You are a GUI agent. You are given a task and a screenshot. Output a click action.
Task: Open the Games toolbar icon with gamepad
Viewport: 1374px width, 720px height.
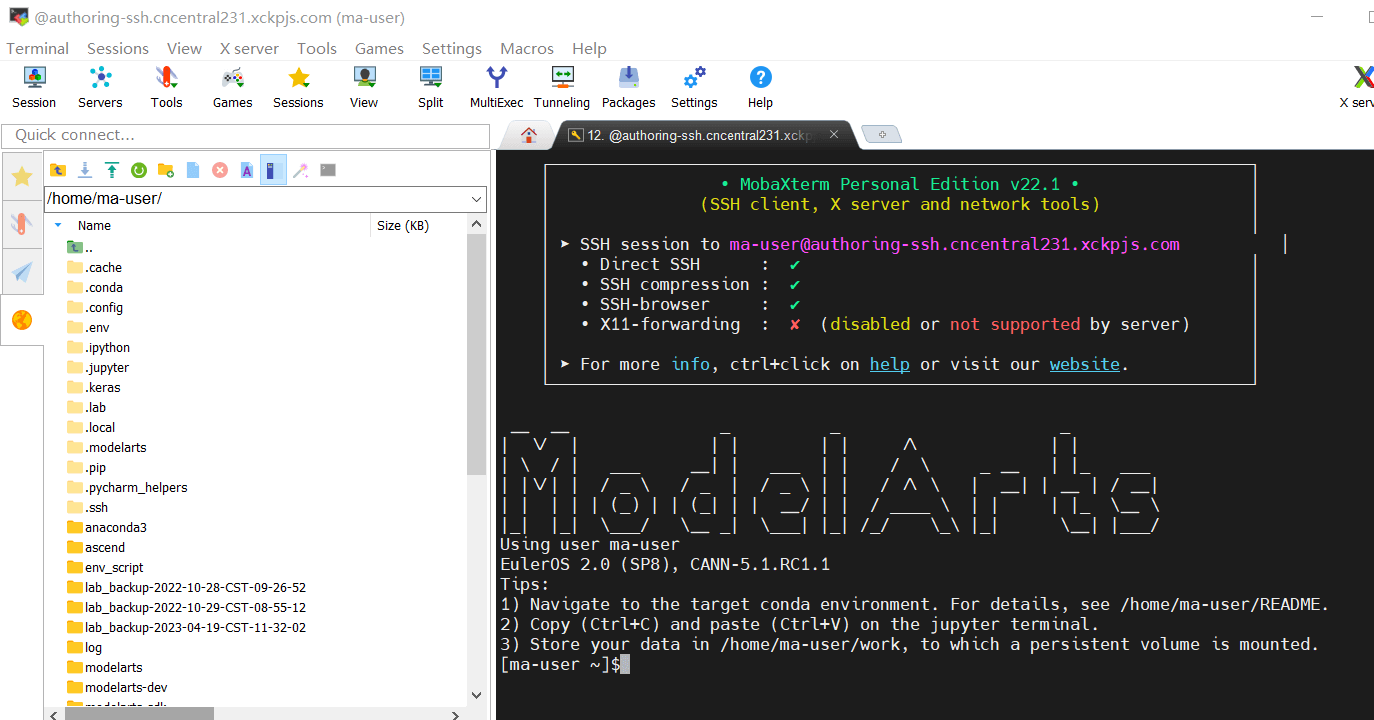click(x=232, y=87)
